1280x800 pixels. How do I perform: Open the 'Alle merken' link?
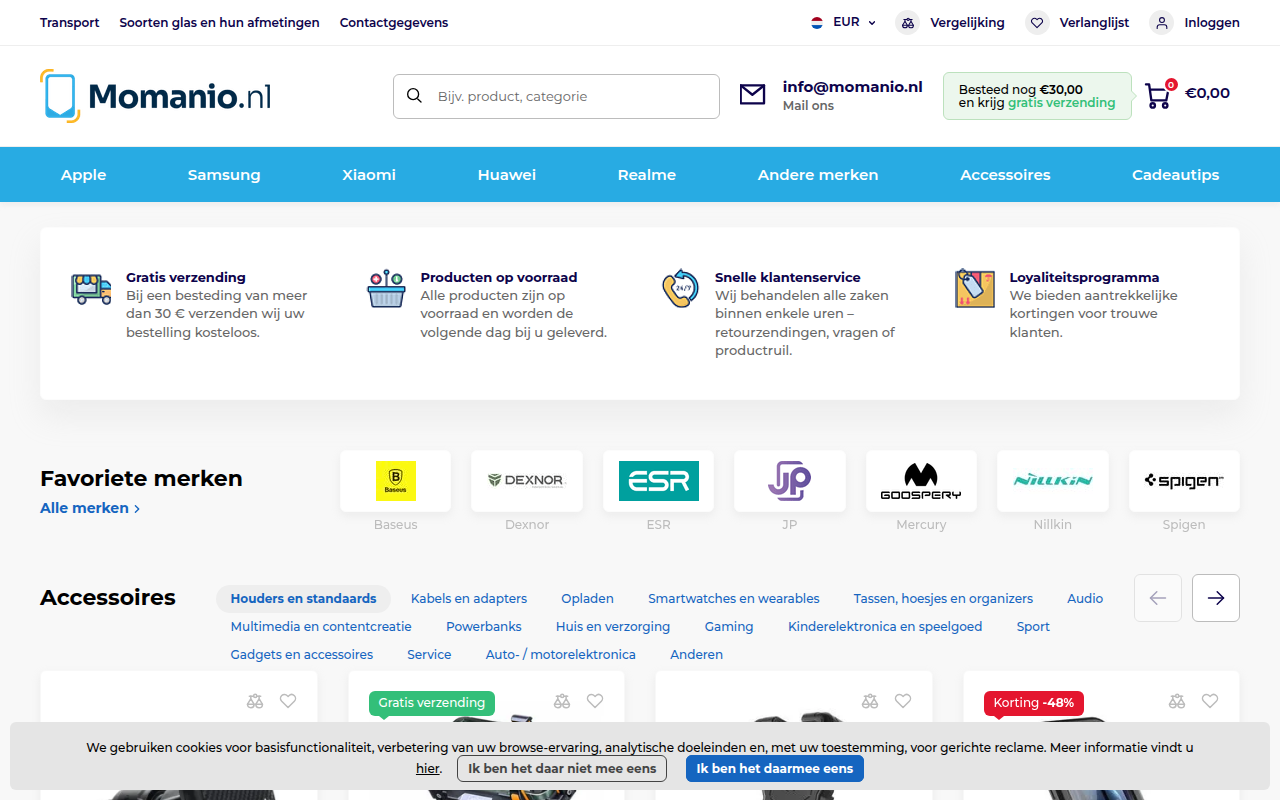point(90,508)
